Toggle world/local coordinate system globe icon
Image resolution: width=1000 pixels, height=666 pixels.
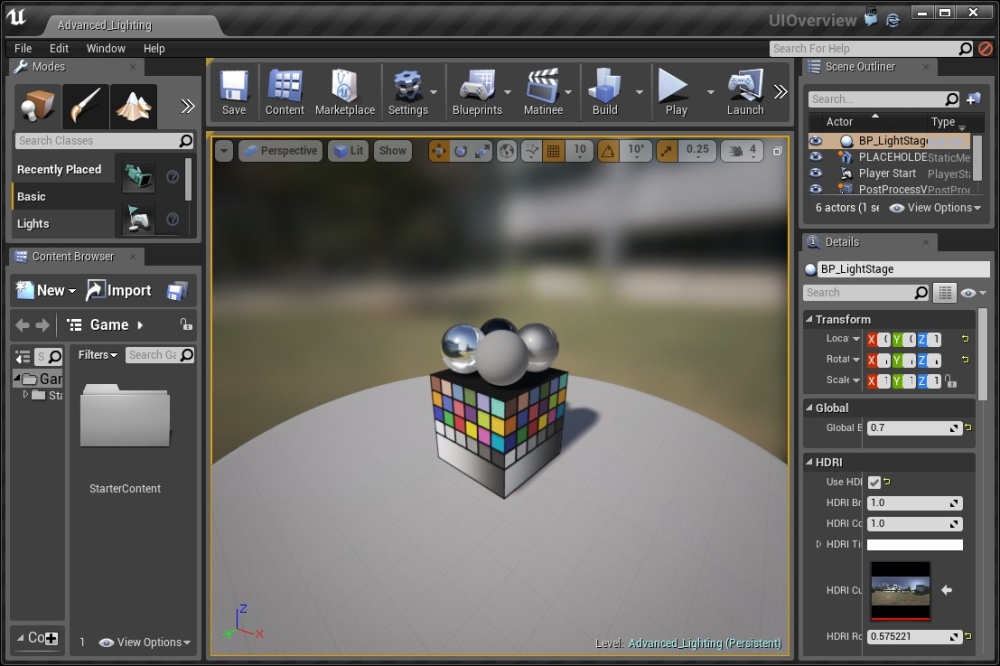pyautogui.click(x=506, y=151)
